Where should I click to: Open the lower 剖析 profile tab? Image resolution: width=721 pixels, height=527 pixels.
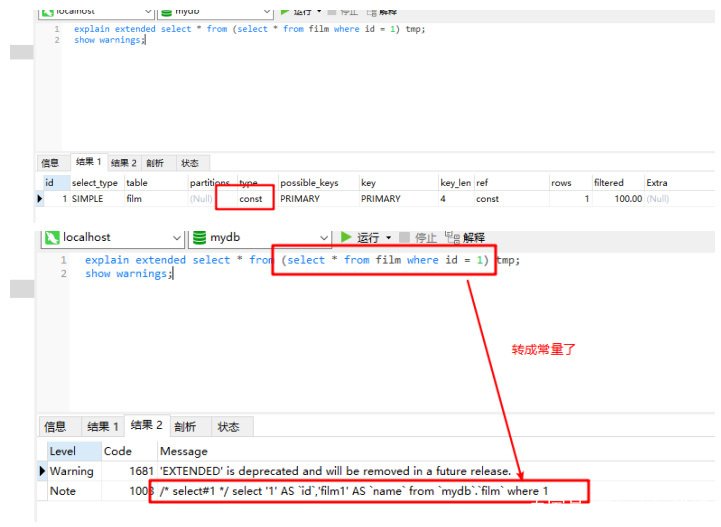[x=185, y=427]
